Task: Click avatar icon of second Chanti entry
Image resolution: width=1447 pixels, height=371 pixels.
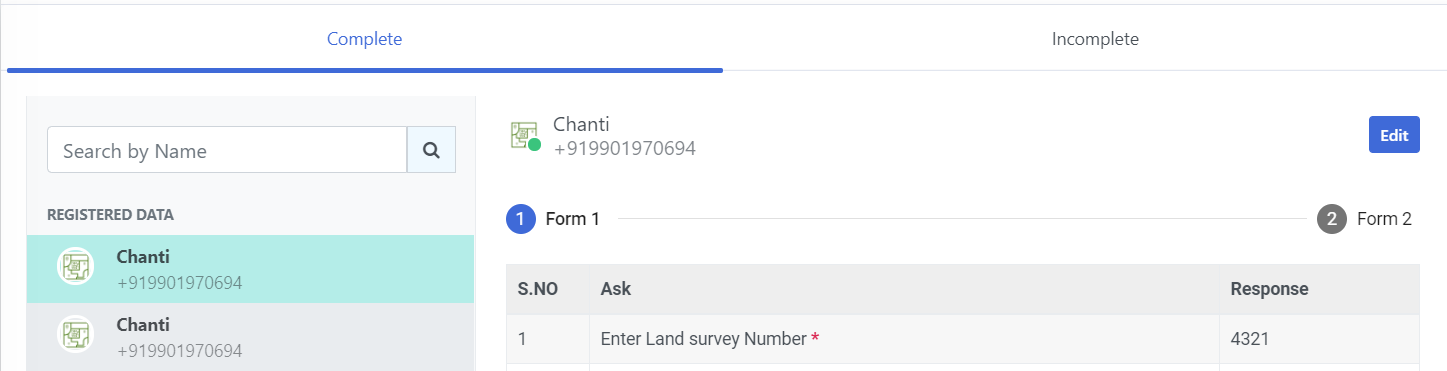Action: [x=75, y=334]
